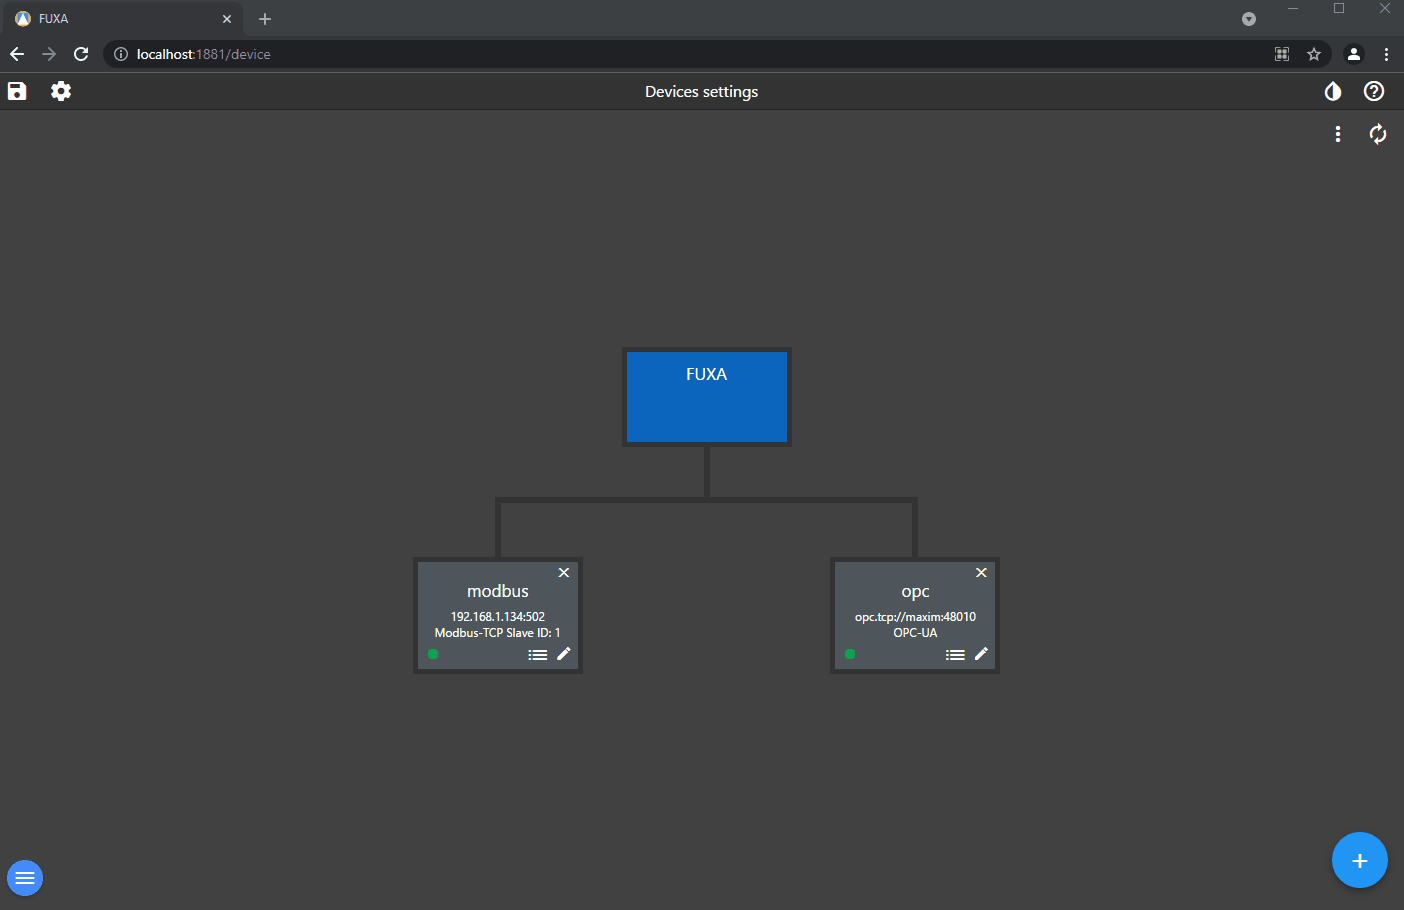Remove the modbus device with X
The height and width of the screenshot is (910, 1404).
564,573
